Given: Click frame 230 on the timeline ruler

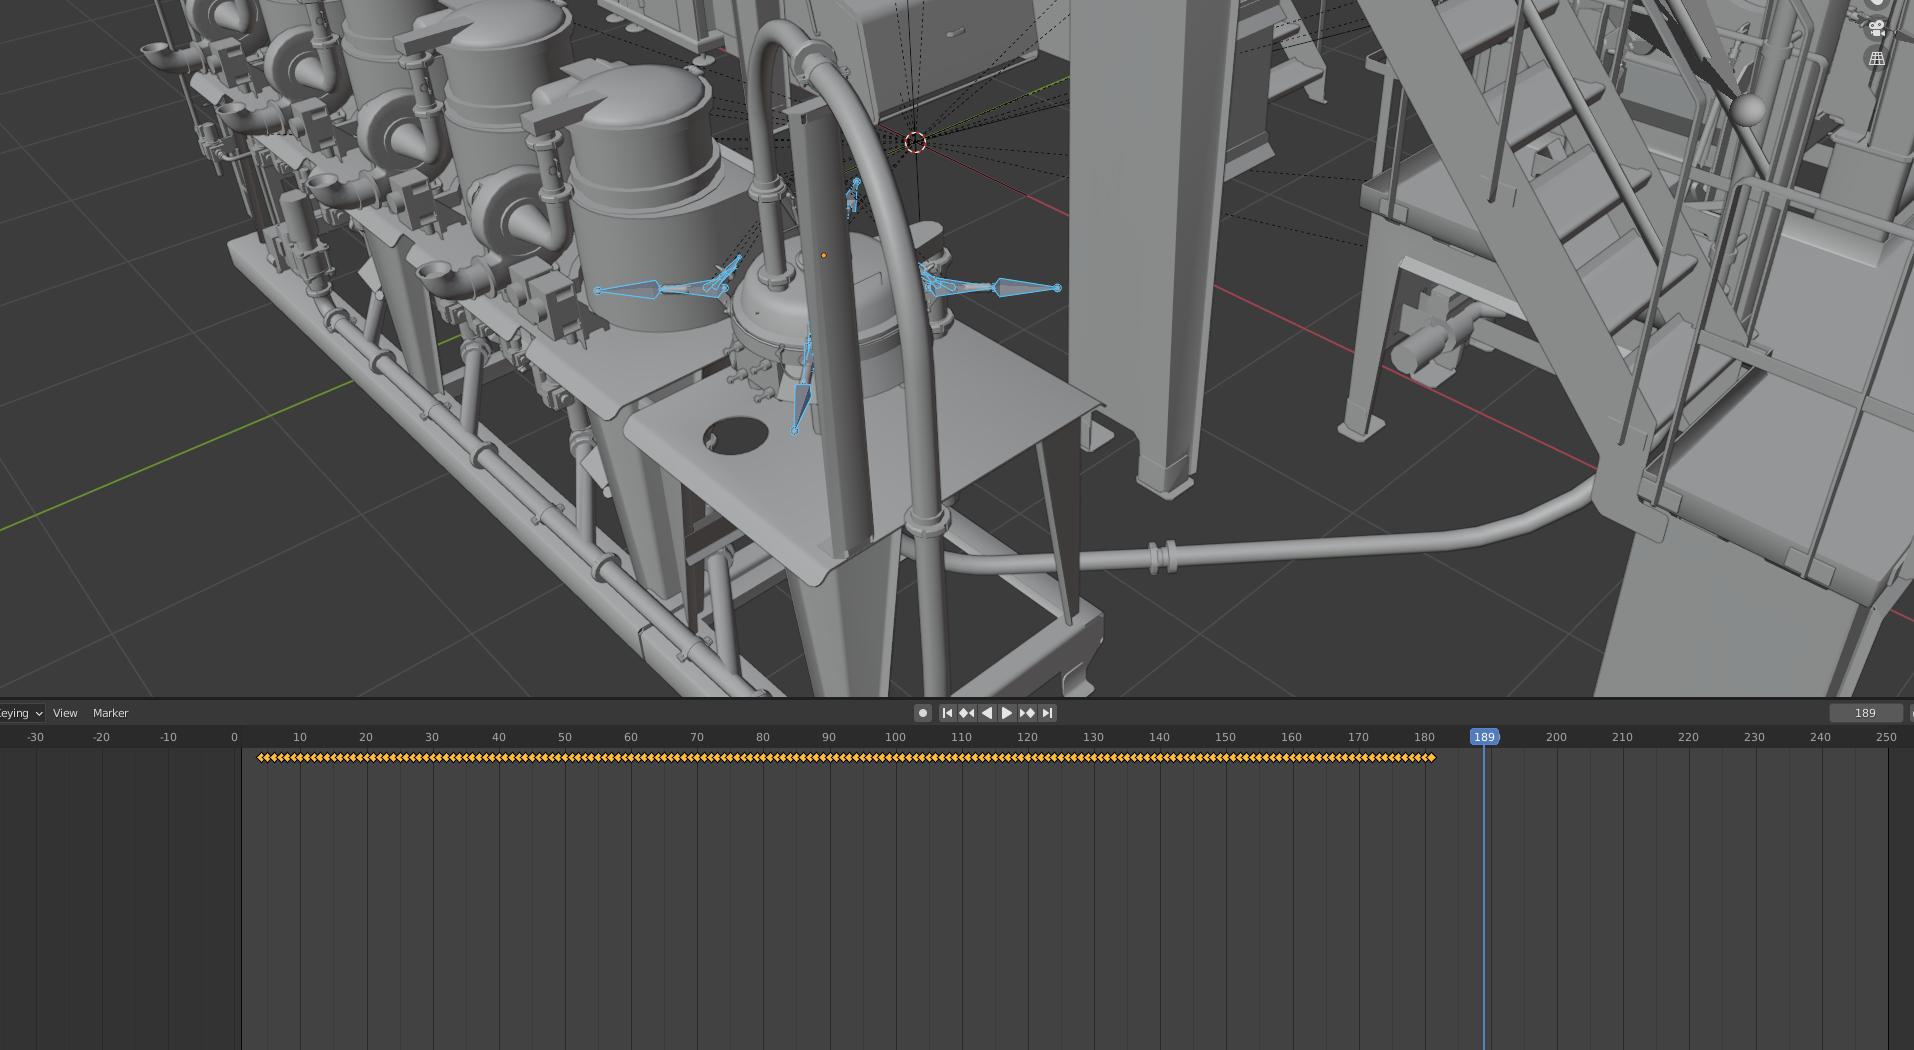Looking at the screenshot, I should 1754,737.
